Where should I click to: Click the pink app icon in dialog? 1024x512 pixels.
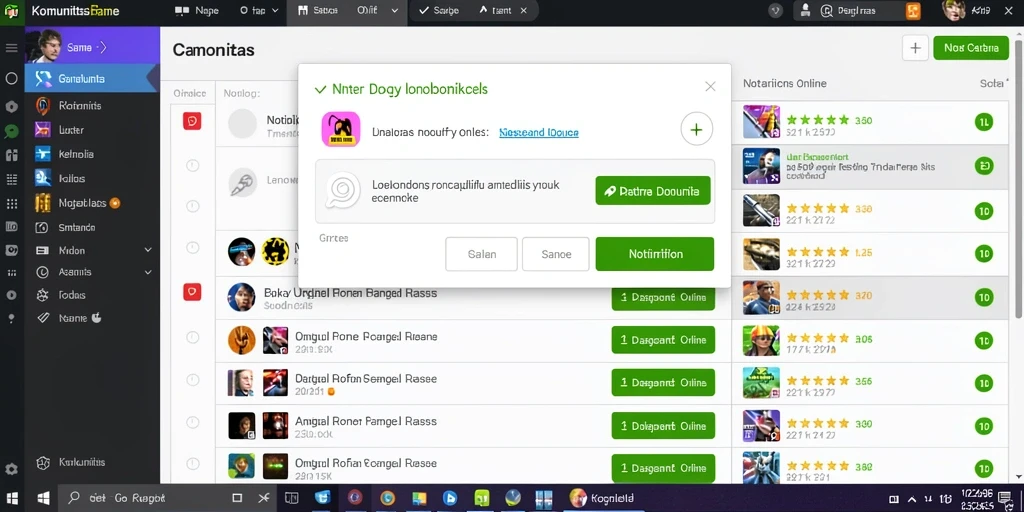(341, 129)
